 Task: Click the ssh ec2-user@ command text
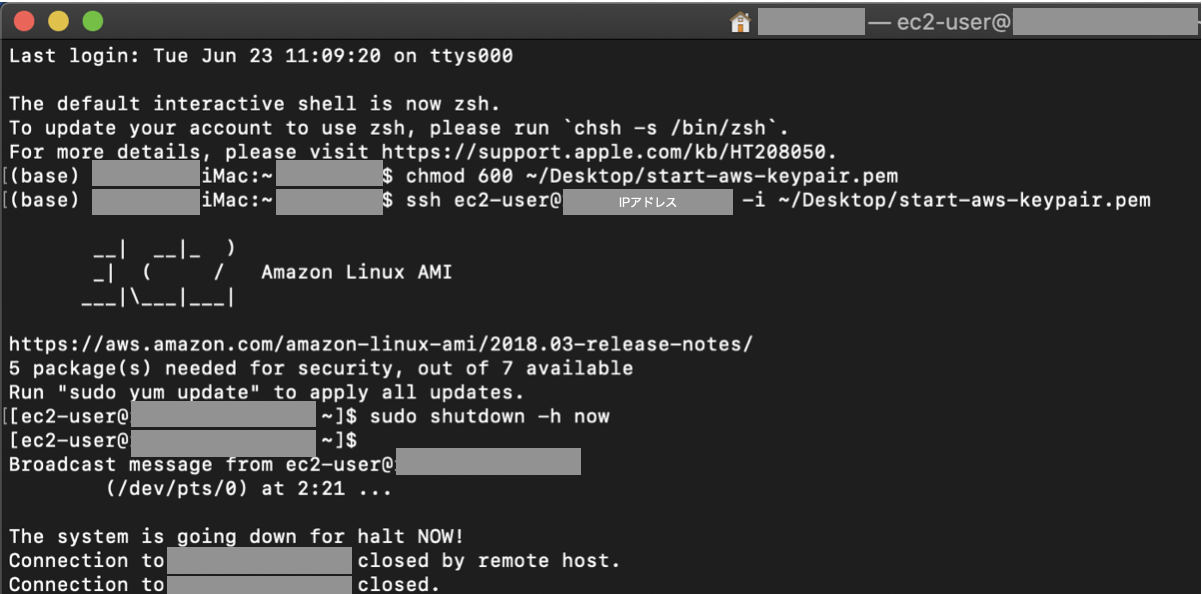(x=484, y=200)
